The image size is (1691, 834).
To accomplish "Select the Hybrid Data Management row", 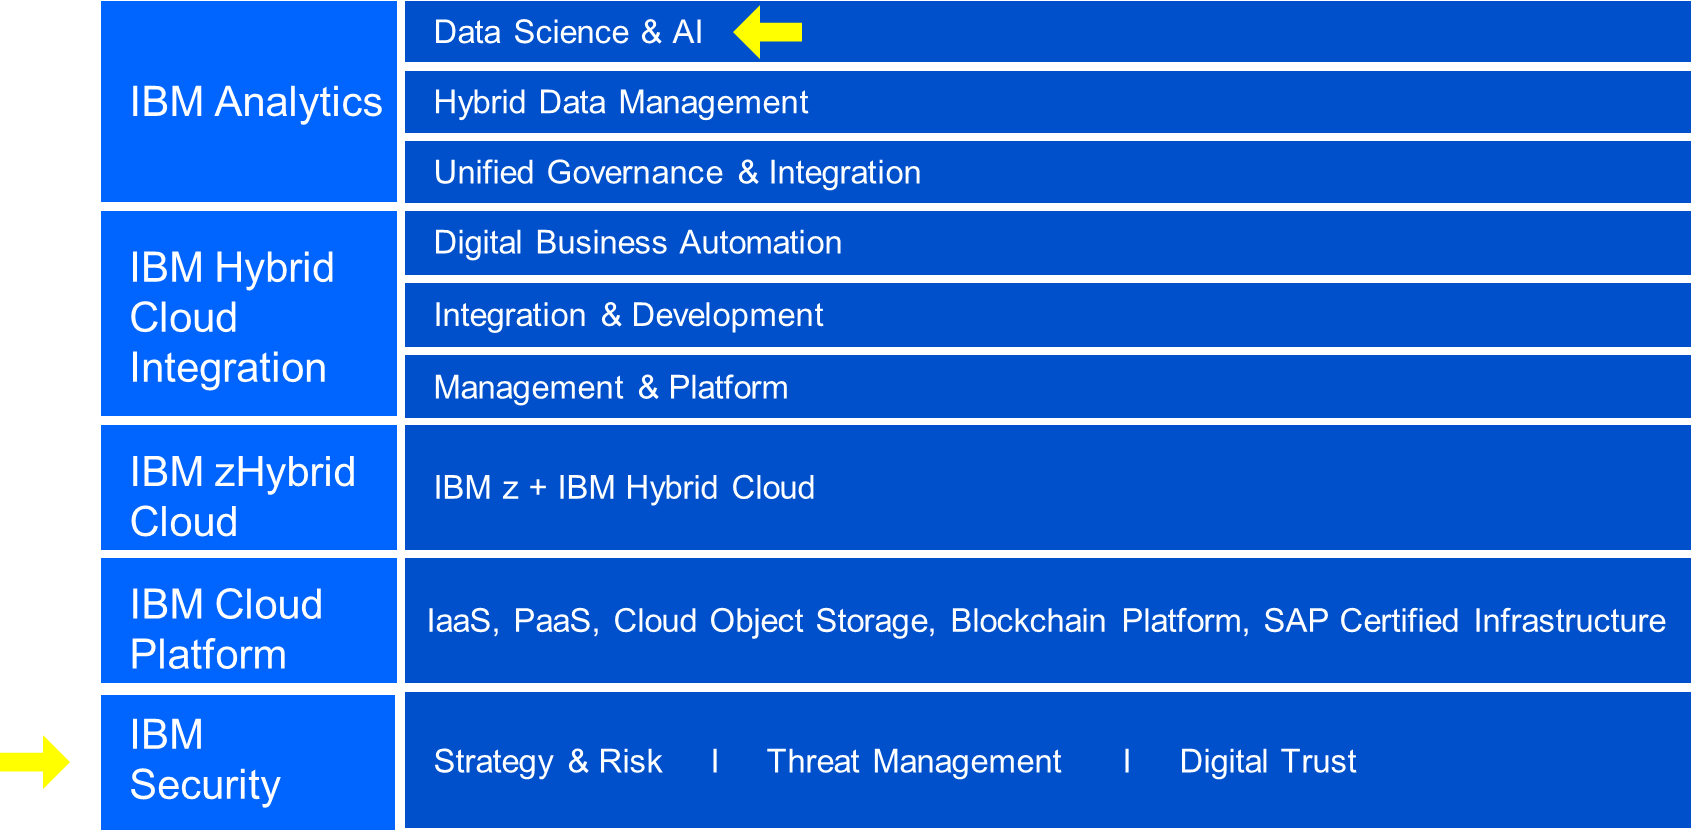I will 1047,102.
